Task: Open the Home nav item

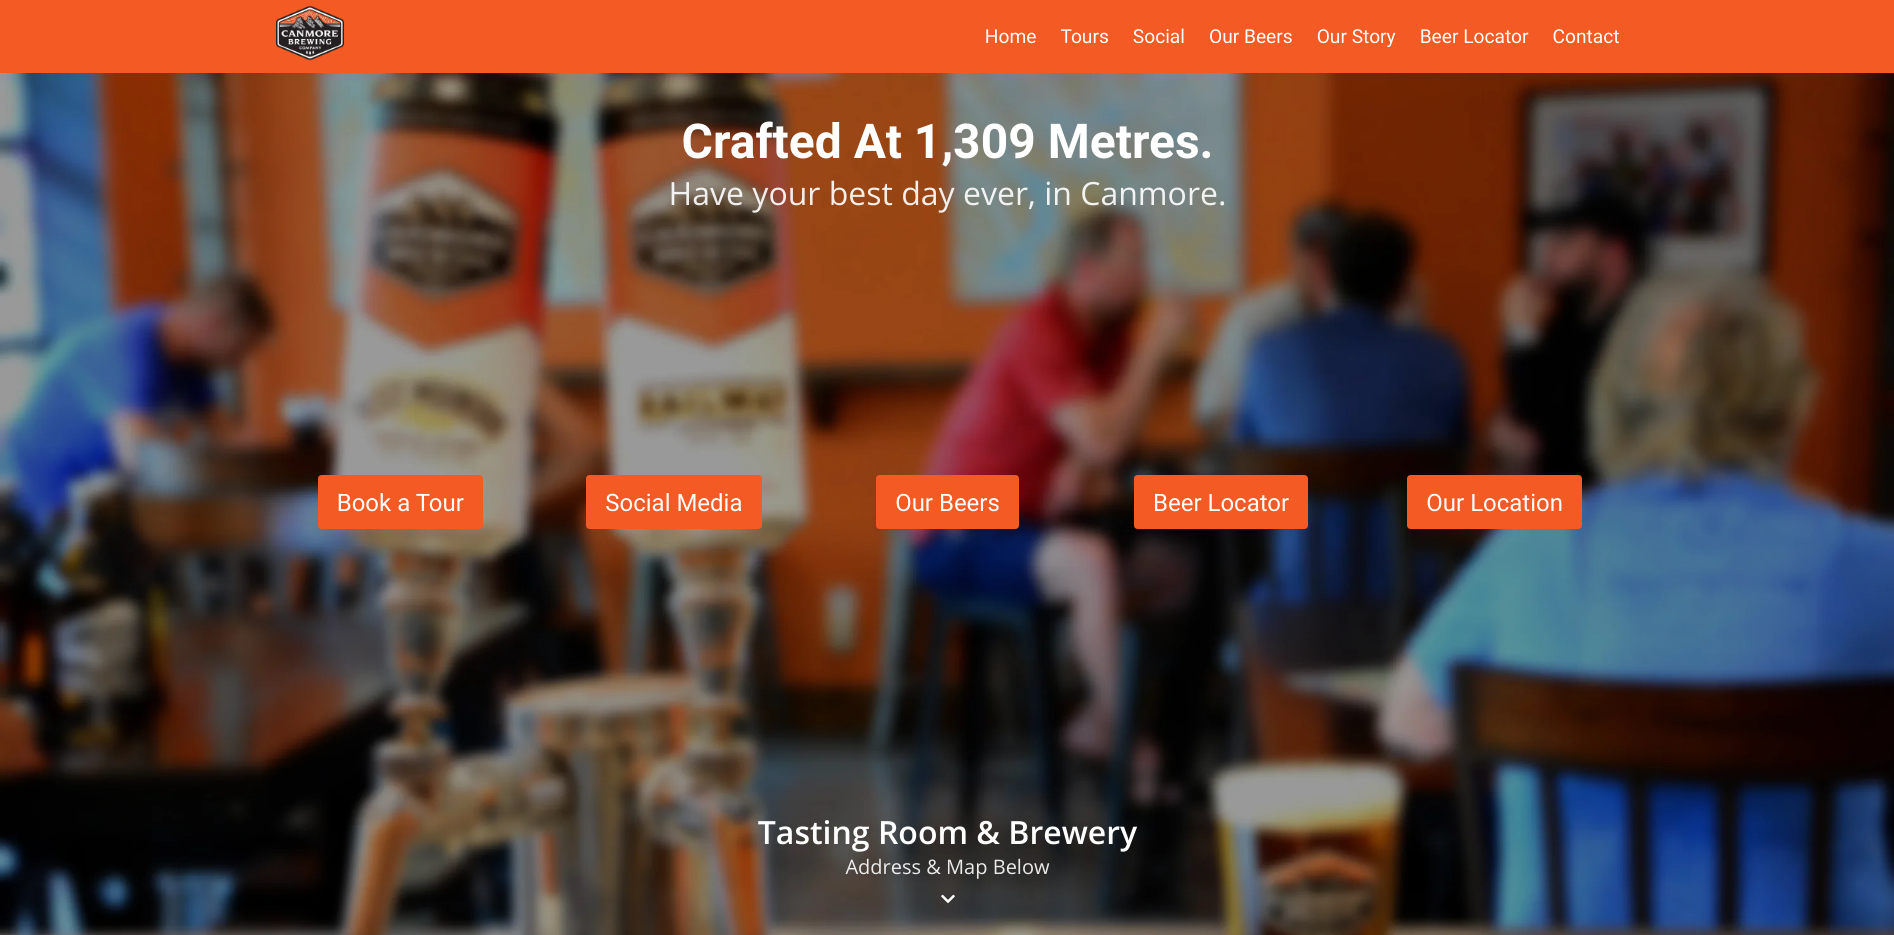Action: [1010, 37]
